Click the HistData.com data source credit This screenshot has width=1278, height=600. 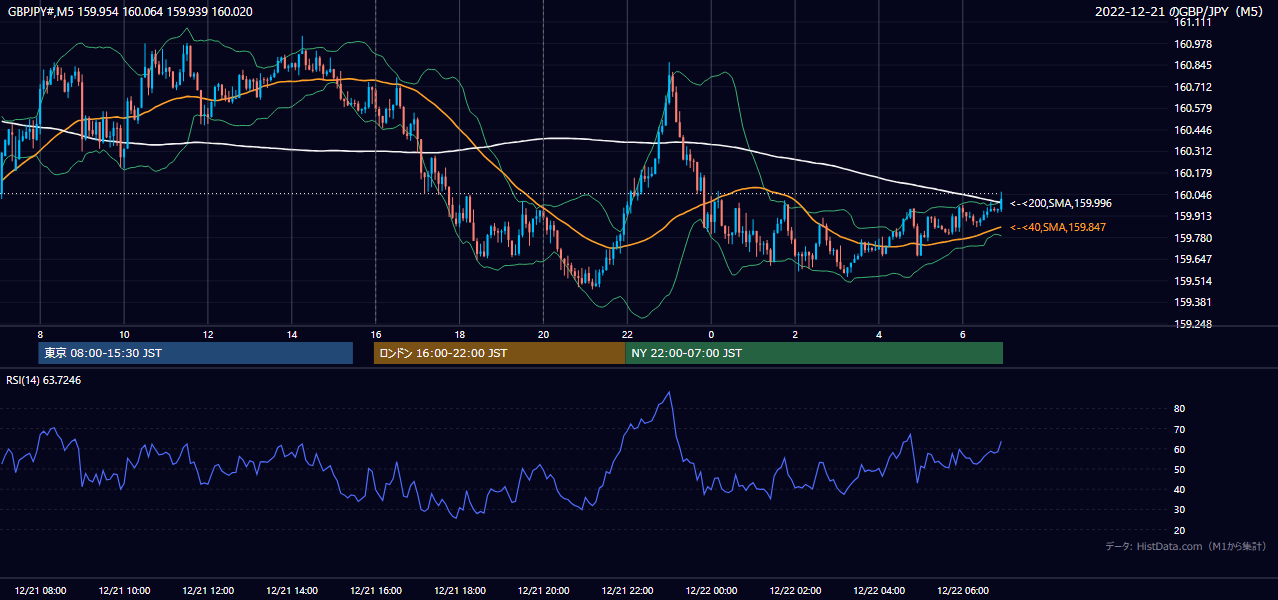click(1186, 546)
